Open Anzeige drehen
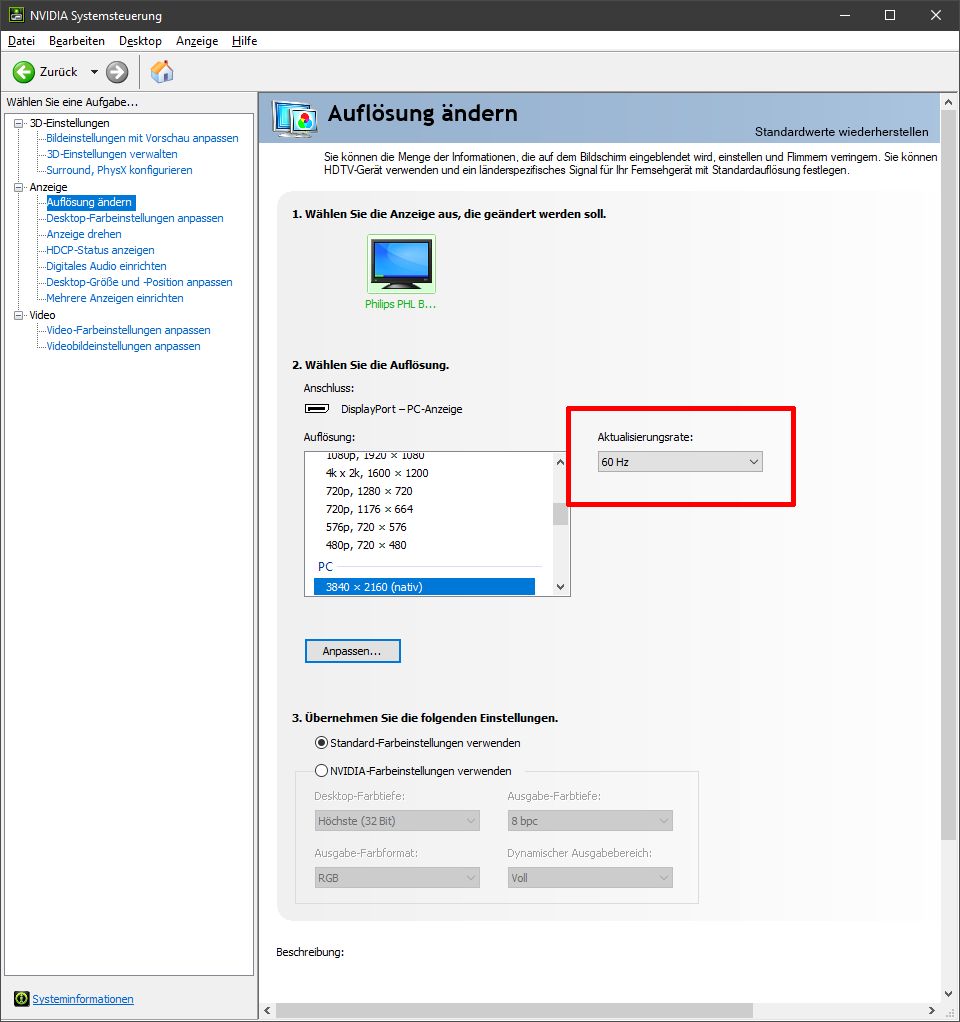This screenshot has height=1022, width=960. click(83, 234)
